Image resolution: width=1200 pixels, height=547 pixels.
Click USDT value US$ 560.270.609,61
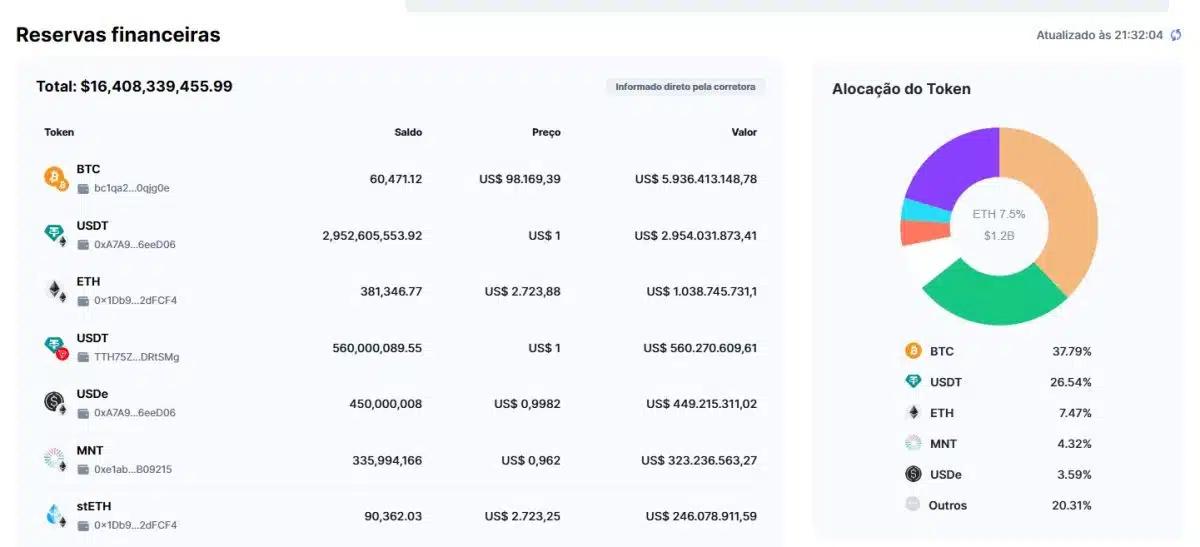[x=700, y=348]
